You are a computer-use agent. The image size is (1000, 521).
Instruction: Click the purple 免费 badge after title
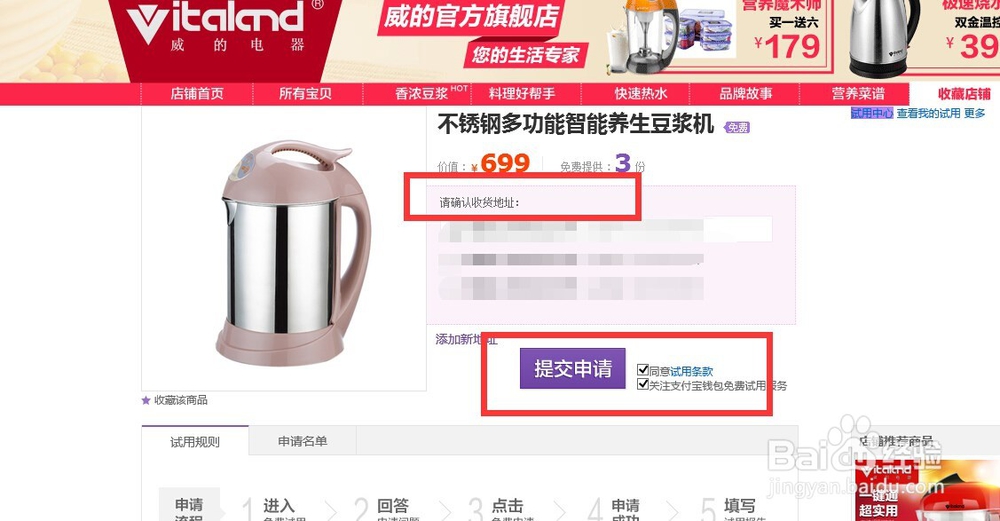[x=737, y=128]
